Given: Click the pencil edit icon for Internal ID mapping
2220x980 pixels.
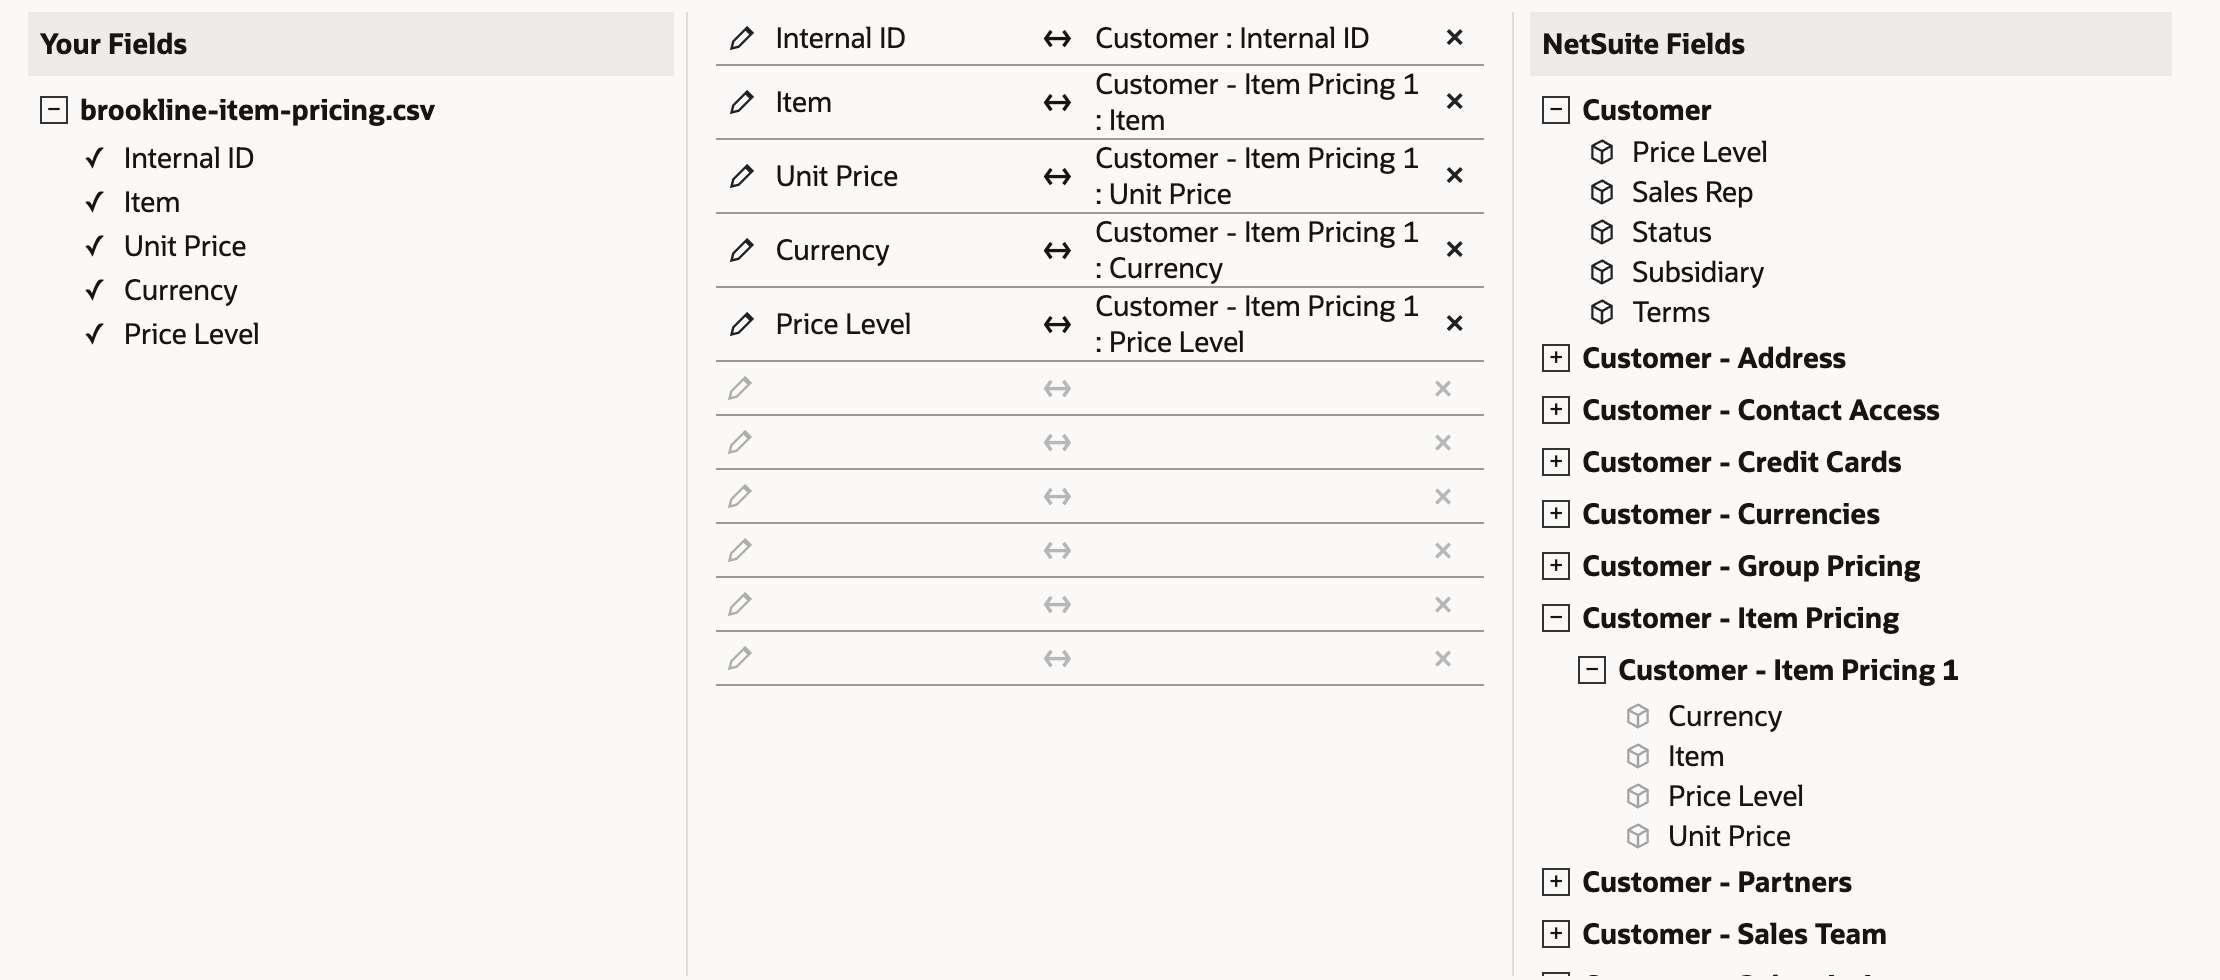Looking at the screenshot, I should click(x=741, y=39).
